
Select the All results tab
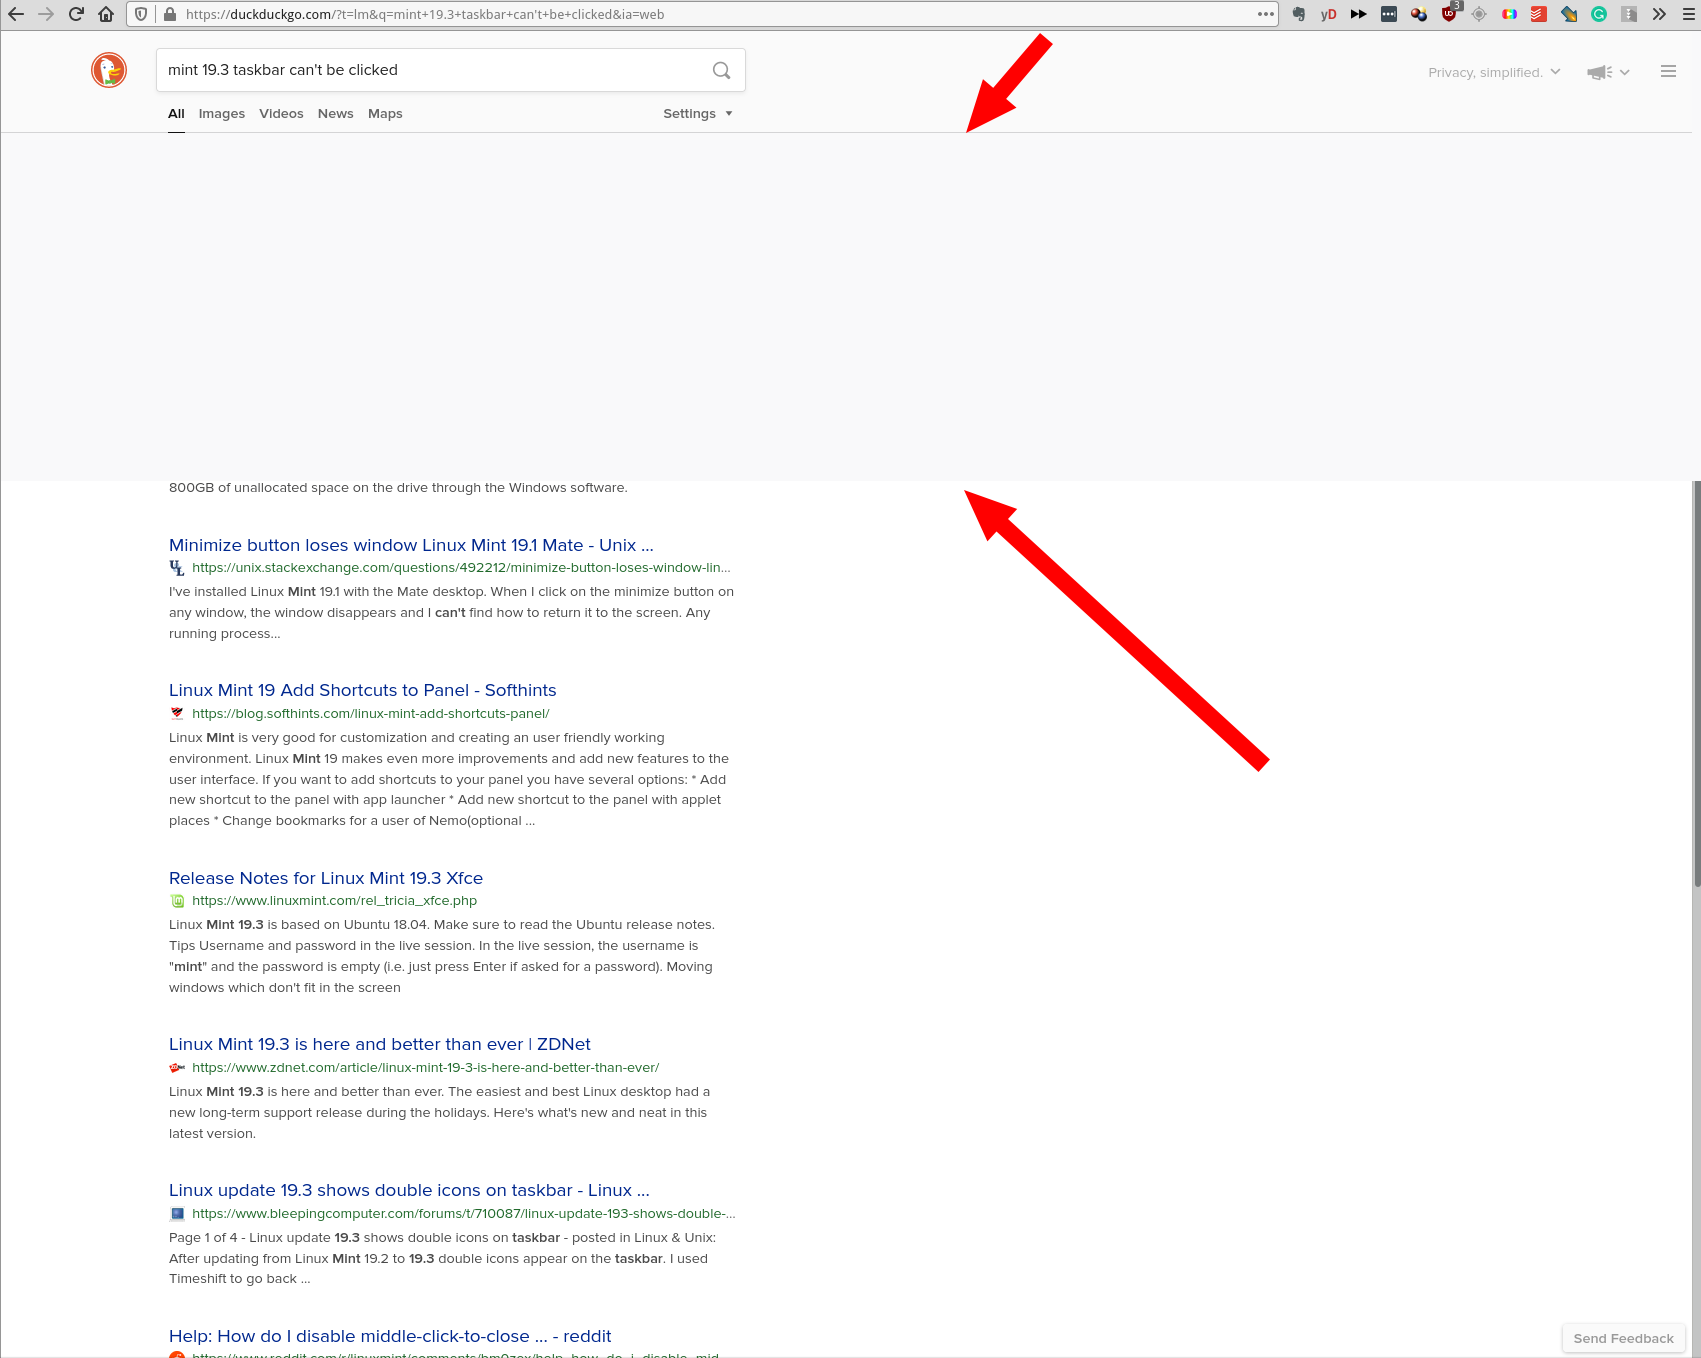176,114
